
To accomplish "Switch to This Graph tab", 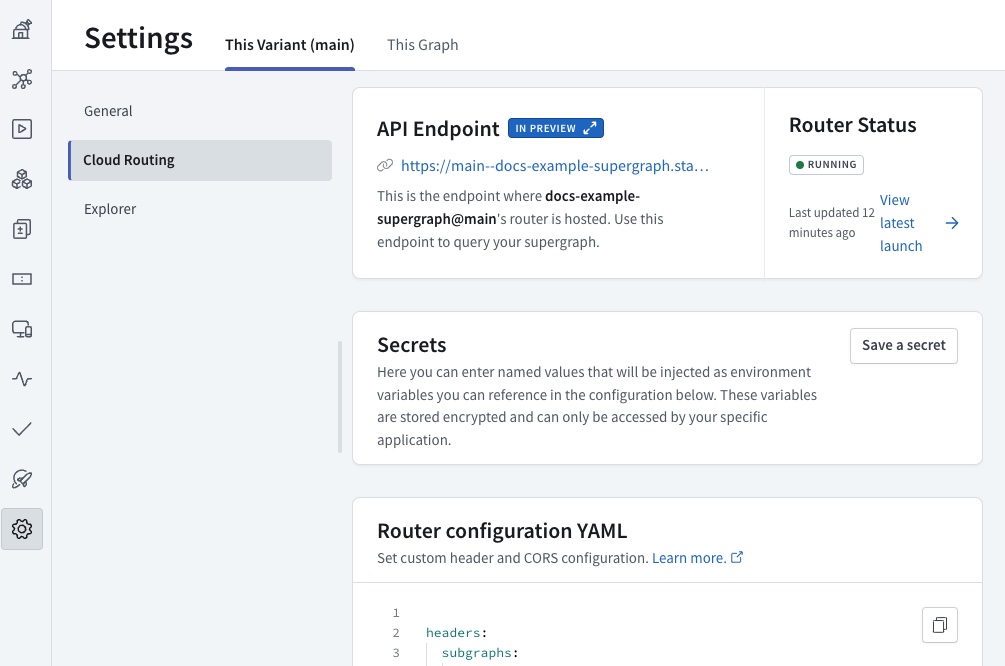I will [422, 45].
